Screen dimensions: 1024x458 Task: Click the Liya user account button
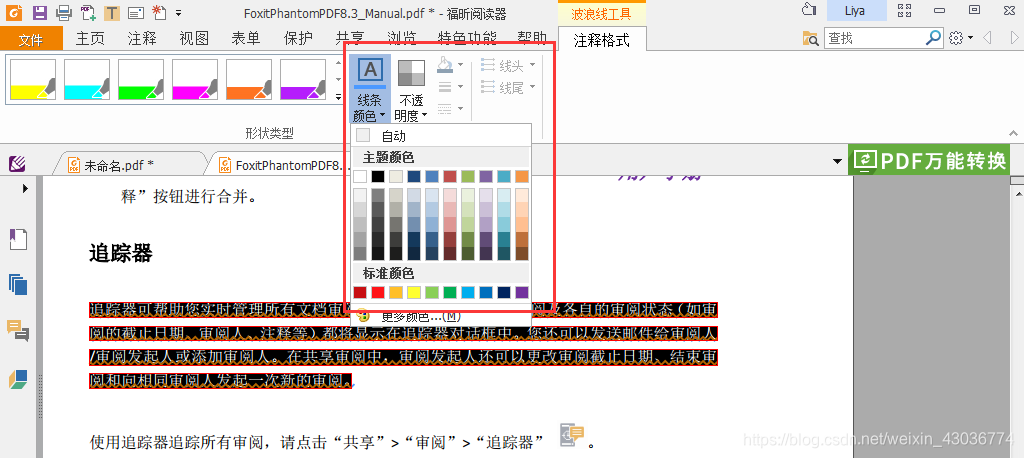(857, 10)
